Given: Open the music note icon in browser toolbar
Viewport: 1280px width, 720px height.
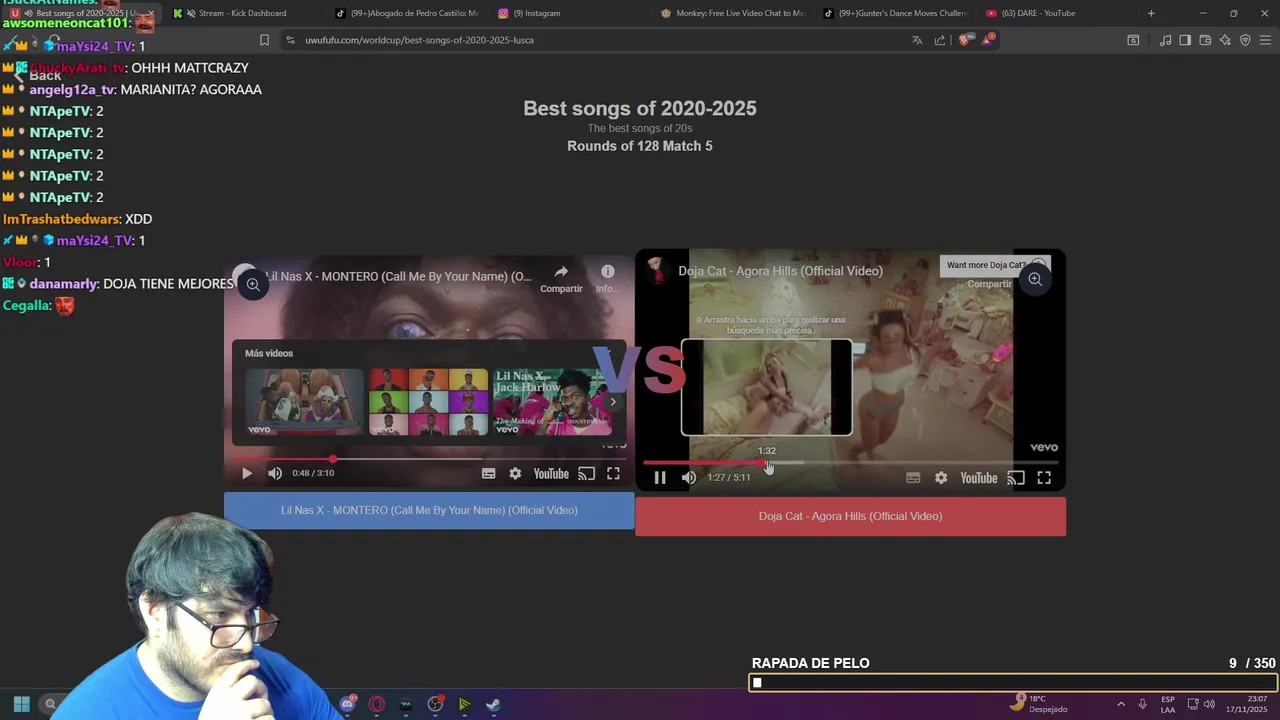Looking at the screenshot, I should [x=1165, y=40].
